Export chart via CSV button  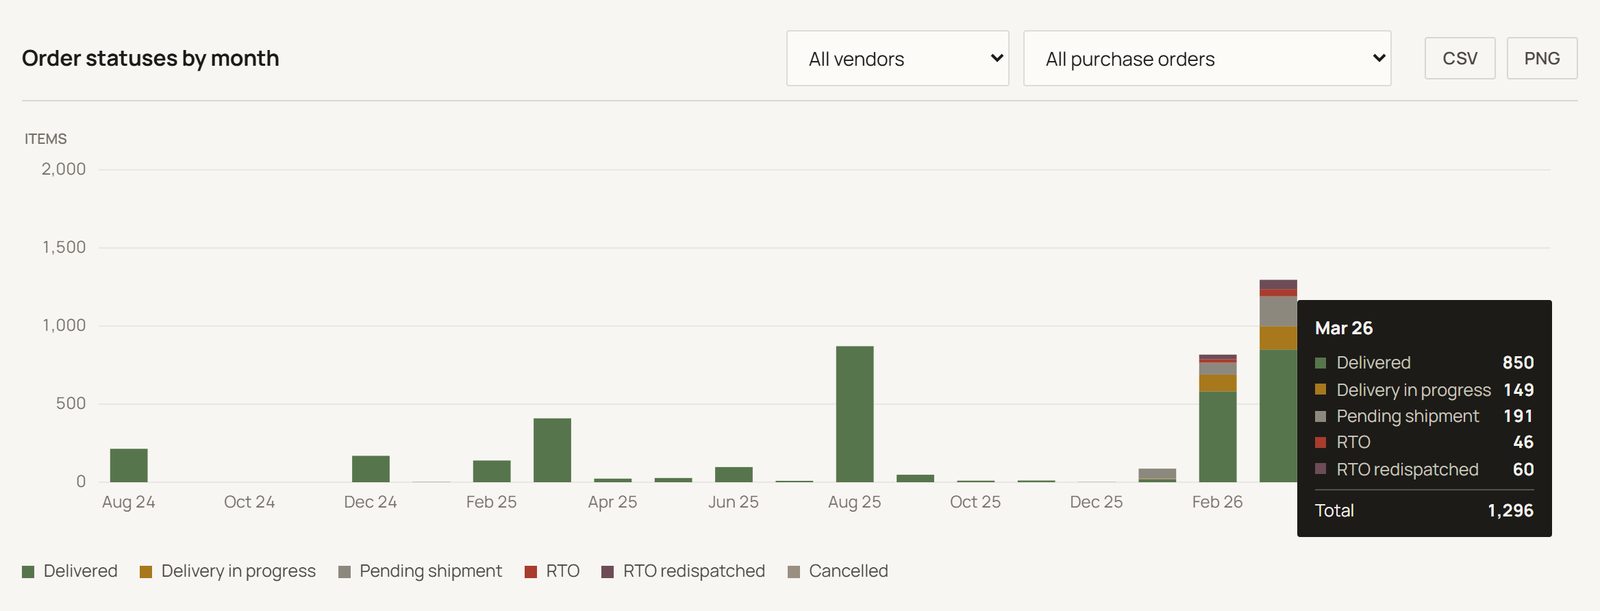pos(1460,58)
